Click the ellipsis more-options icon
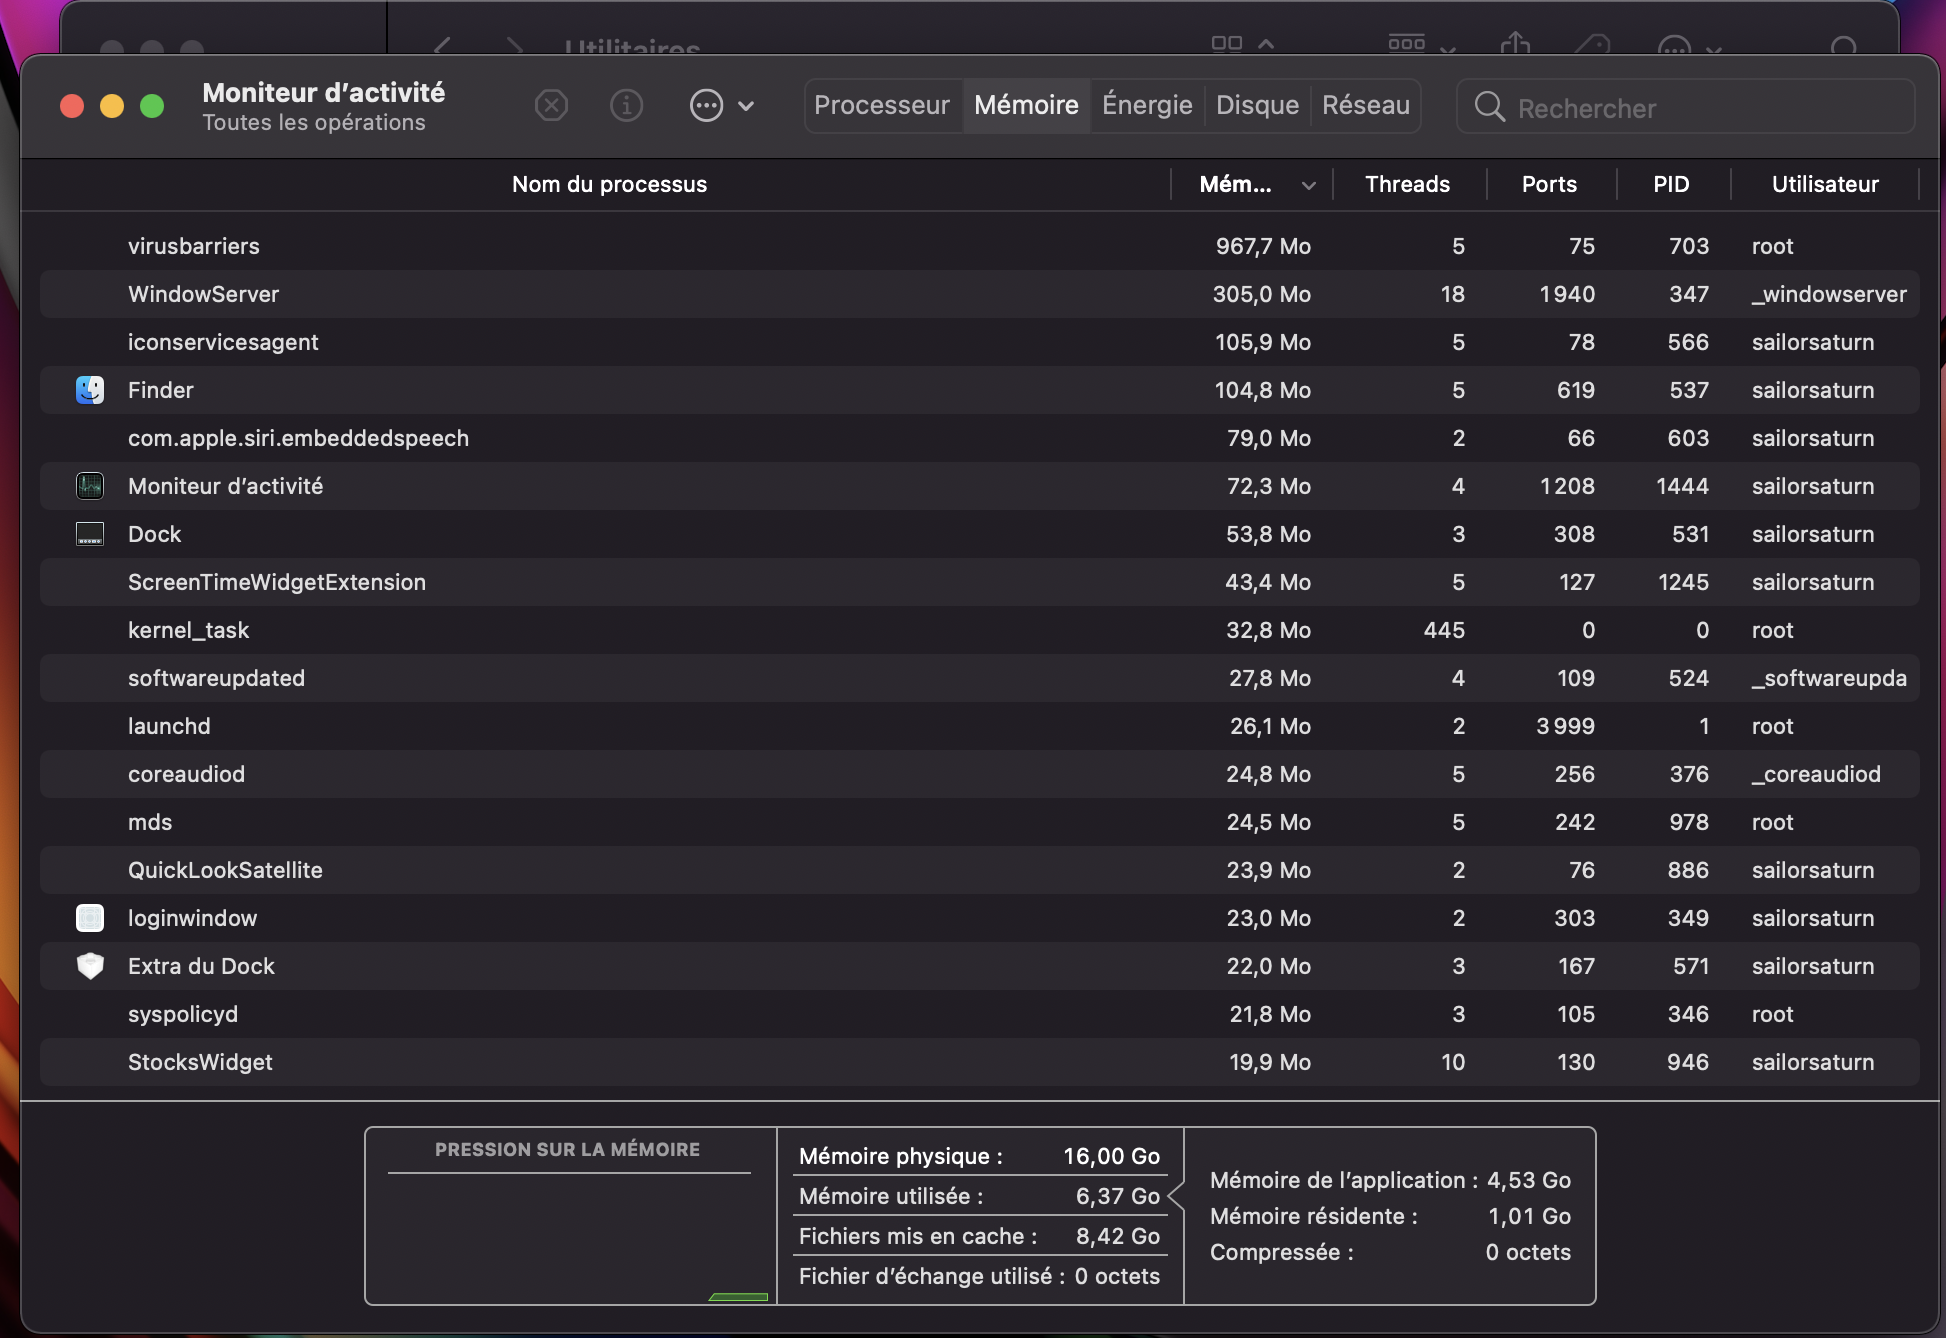The image size is (1946, 1338). point(706,105)
